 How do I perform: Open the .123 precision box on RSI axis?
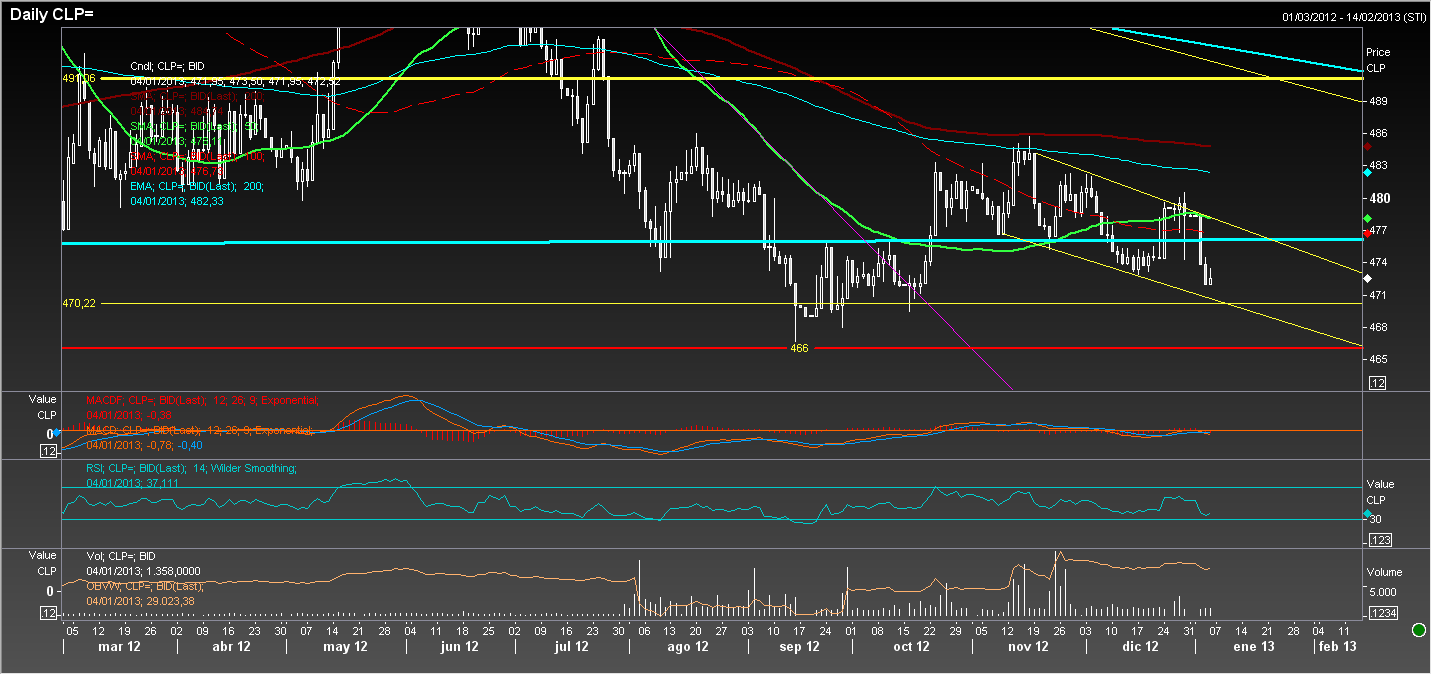coord(1378,540)
